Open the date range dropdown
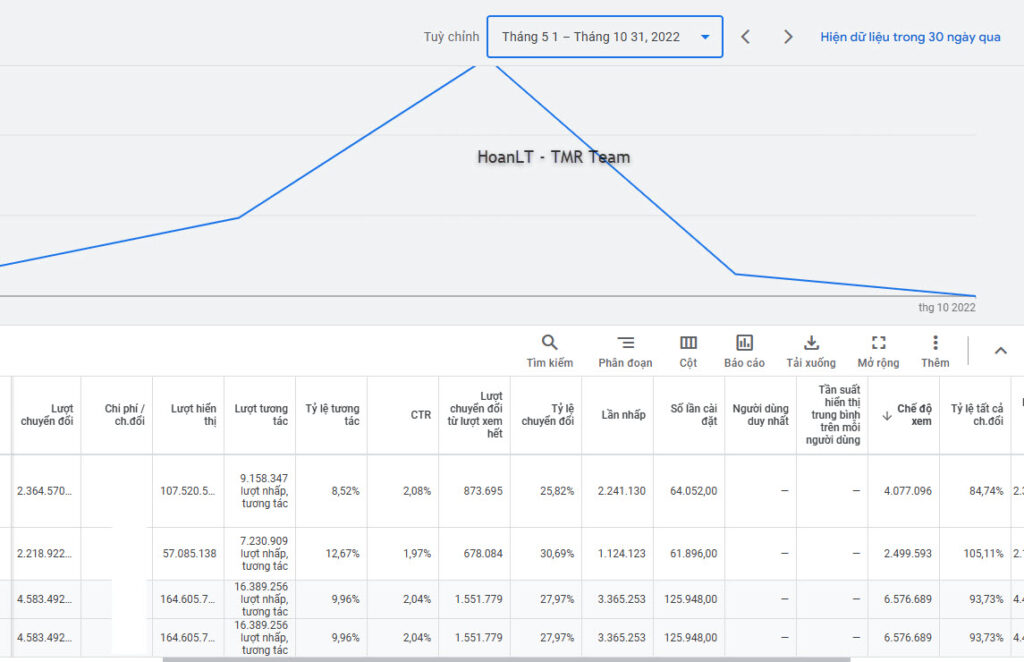This screenshot has height=662, width=1024. click(604, 37)
